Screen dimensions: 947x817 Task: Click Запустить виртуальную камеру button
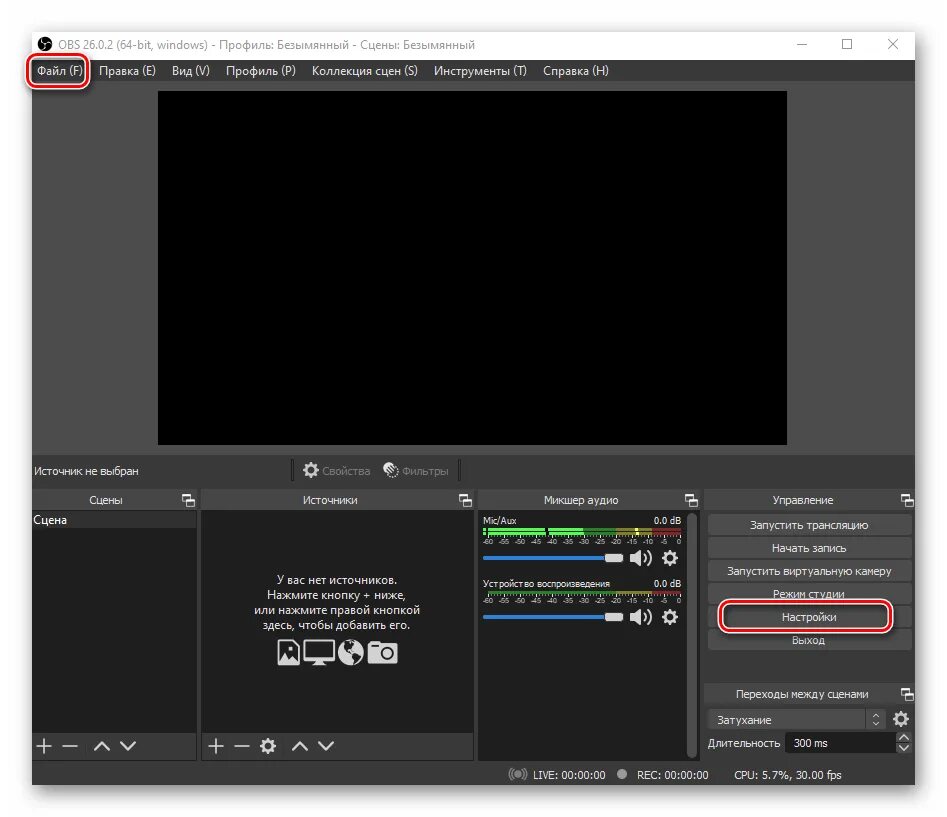[x=809, y=571]
